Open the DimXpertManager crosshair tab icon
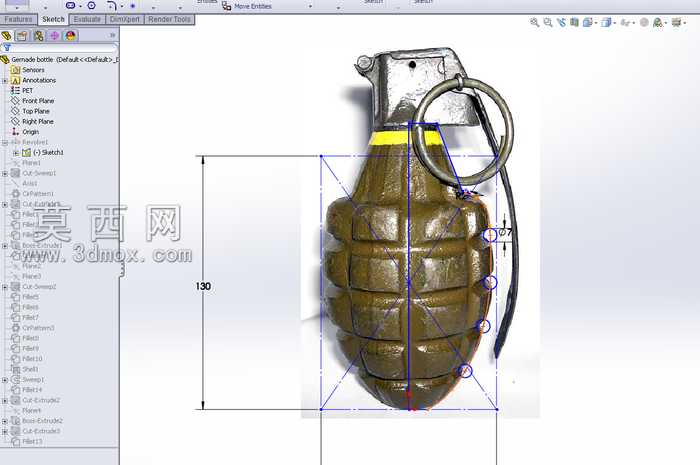The height and width of the screenshot is (465, 700). coord(54,36)
